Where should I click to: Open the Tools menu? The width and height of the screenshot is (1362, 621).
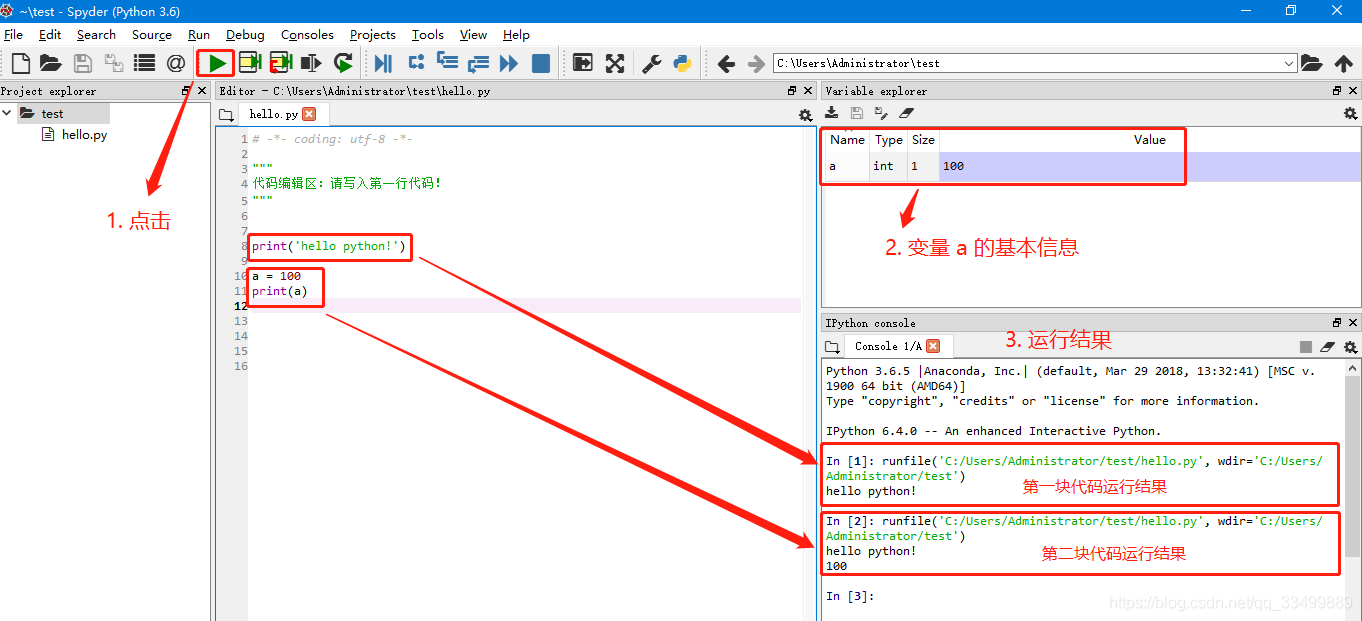tap(428, 35)
